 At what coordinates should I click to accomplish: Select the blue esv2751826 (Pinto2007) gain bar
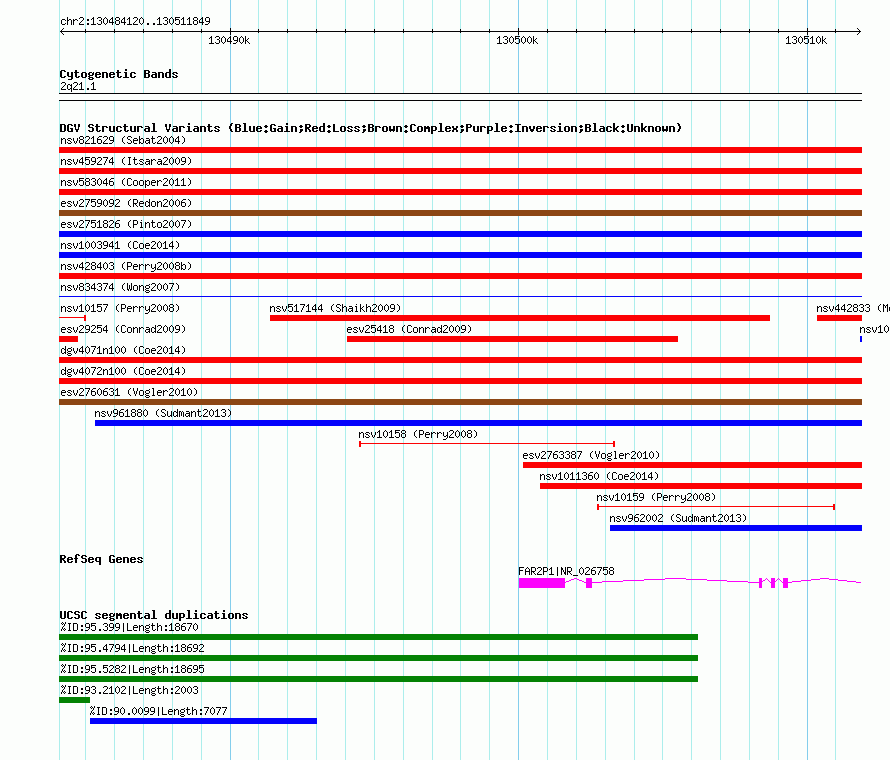(x=460, y=234)
